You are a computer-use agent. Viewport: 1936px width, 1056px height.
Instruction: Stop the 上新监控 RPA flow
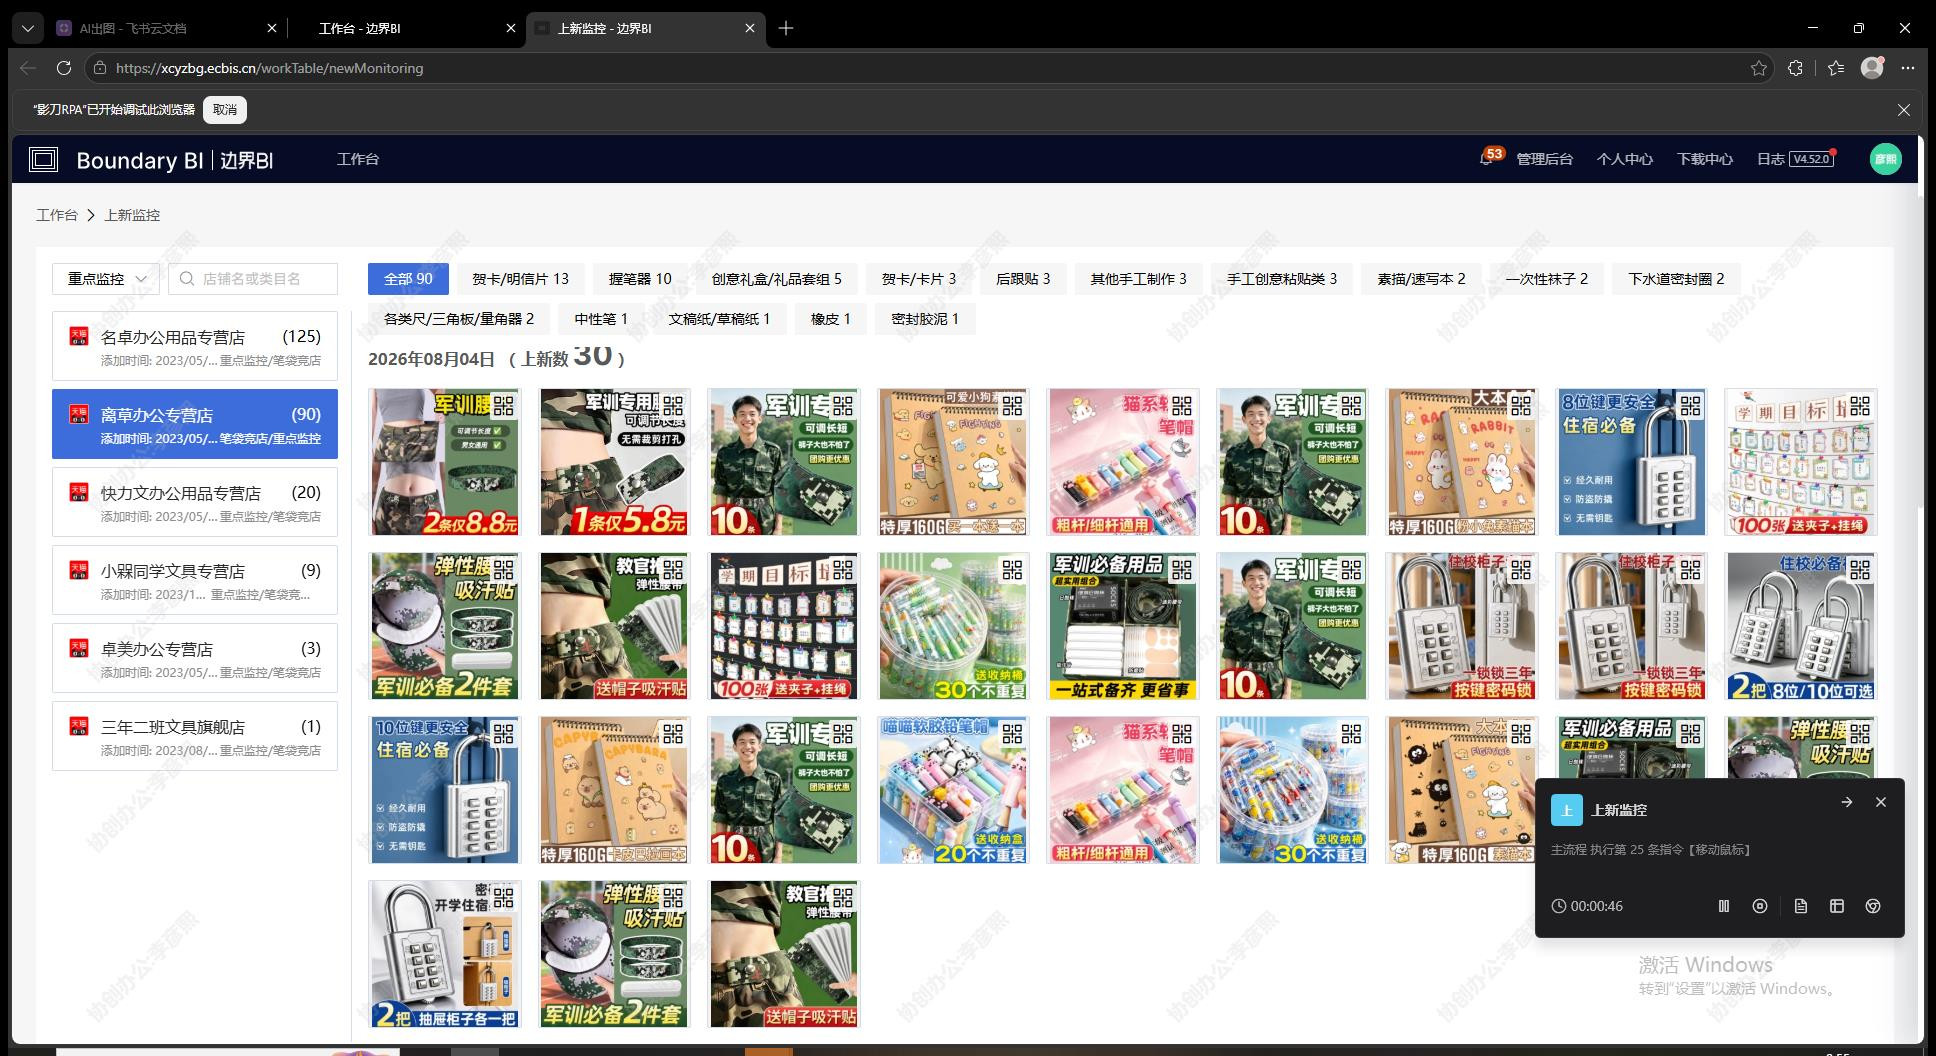coord(1760,906)
